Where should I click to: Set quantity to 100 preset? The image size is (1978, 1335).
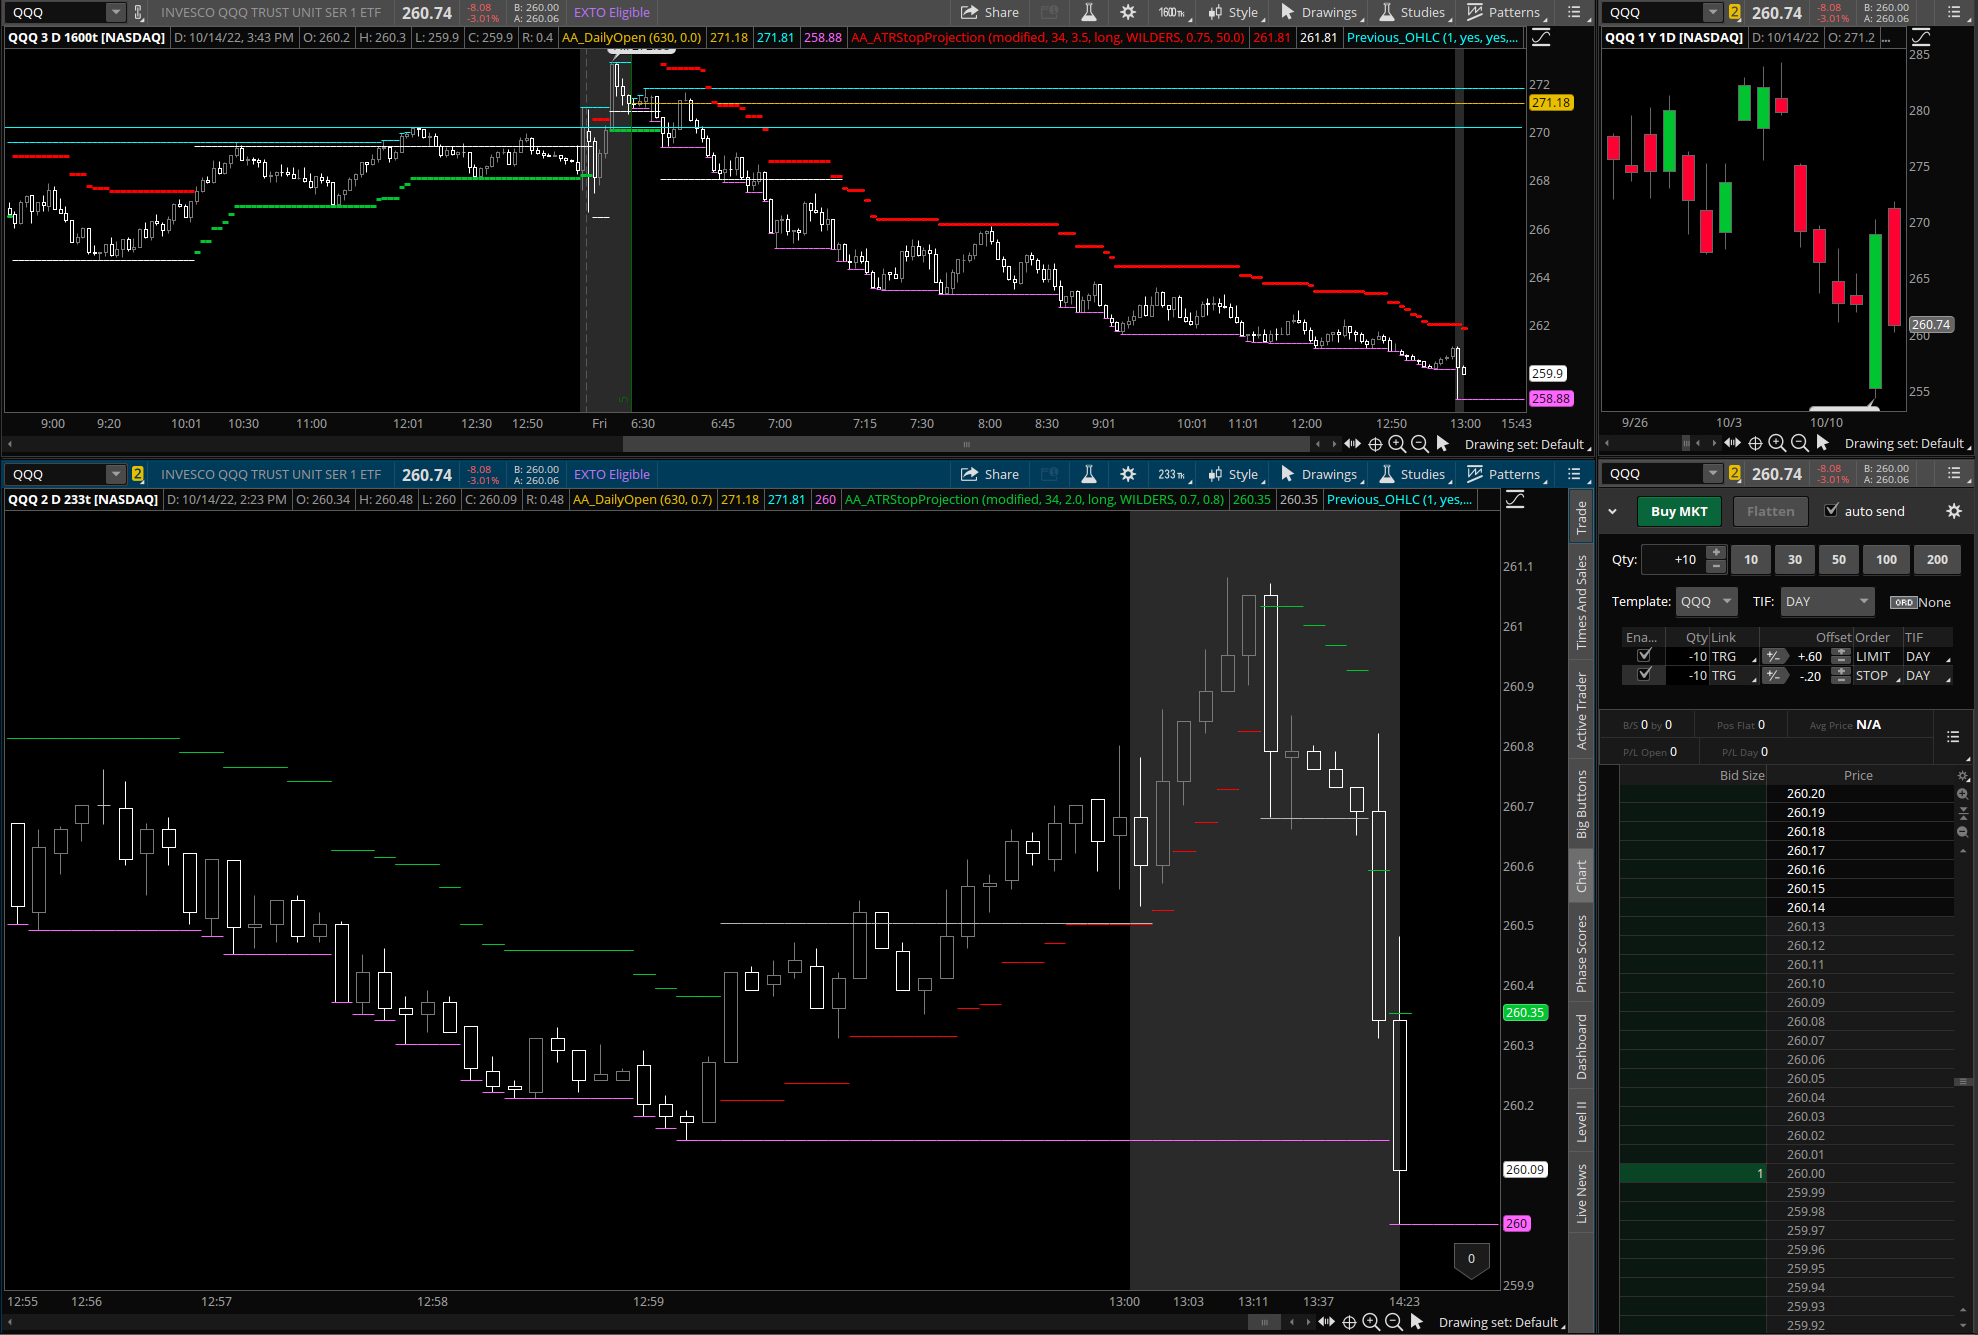pos(1886,559)
